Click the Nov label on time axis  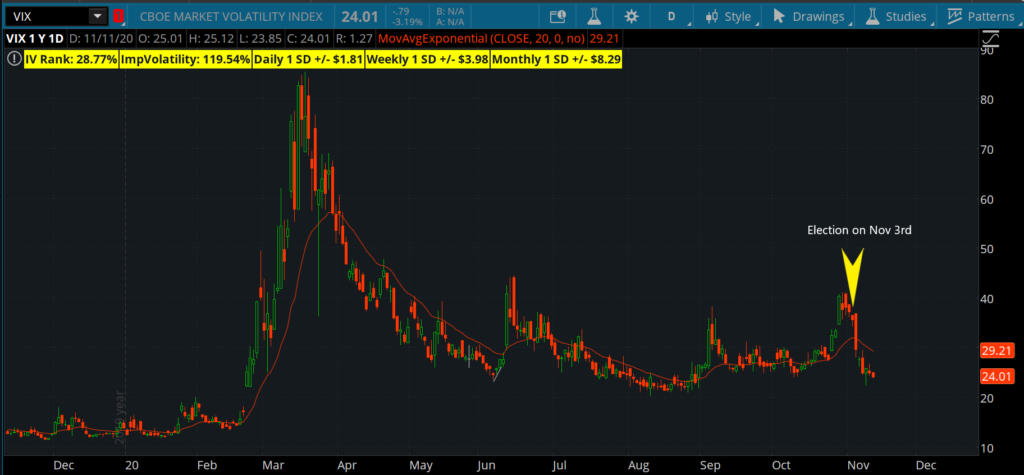click(855, 466)
